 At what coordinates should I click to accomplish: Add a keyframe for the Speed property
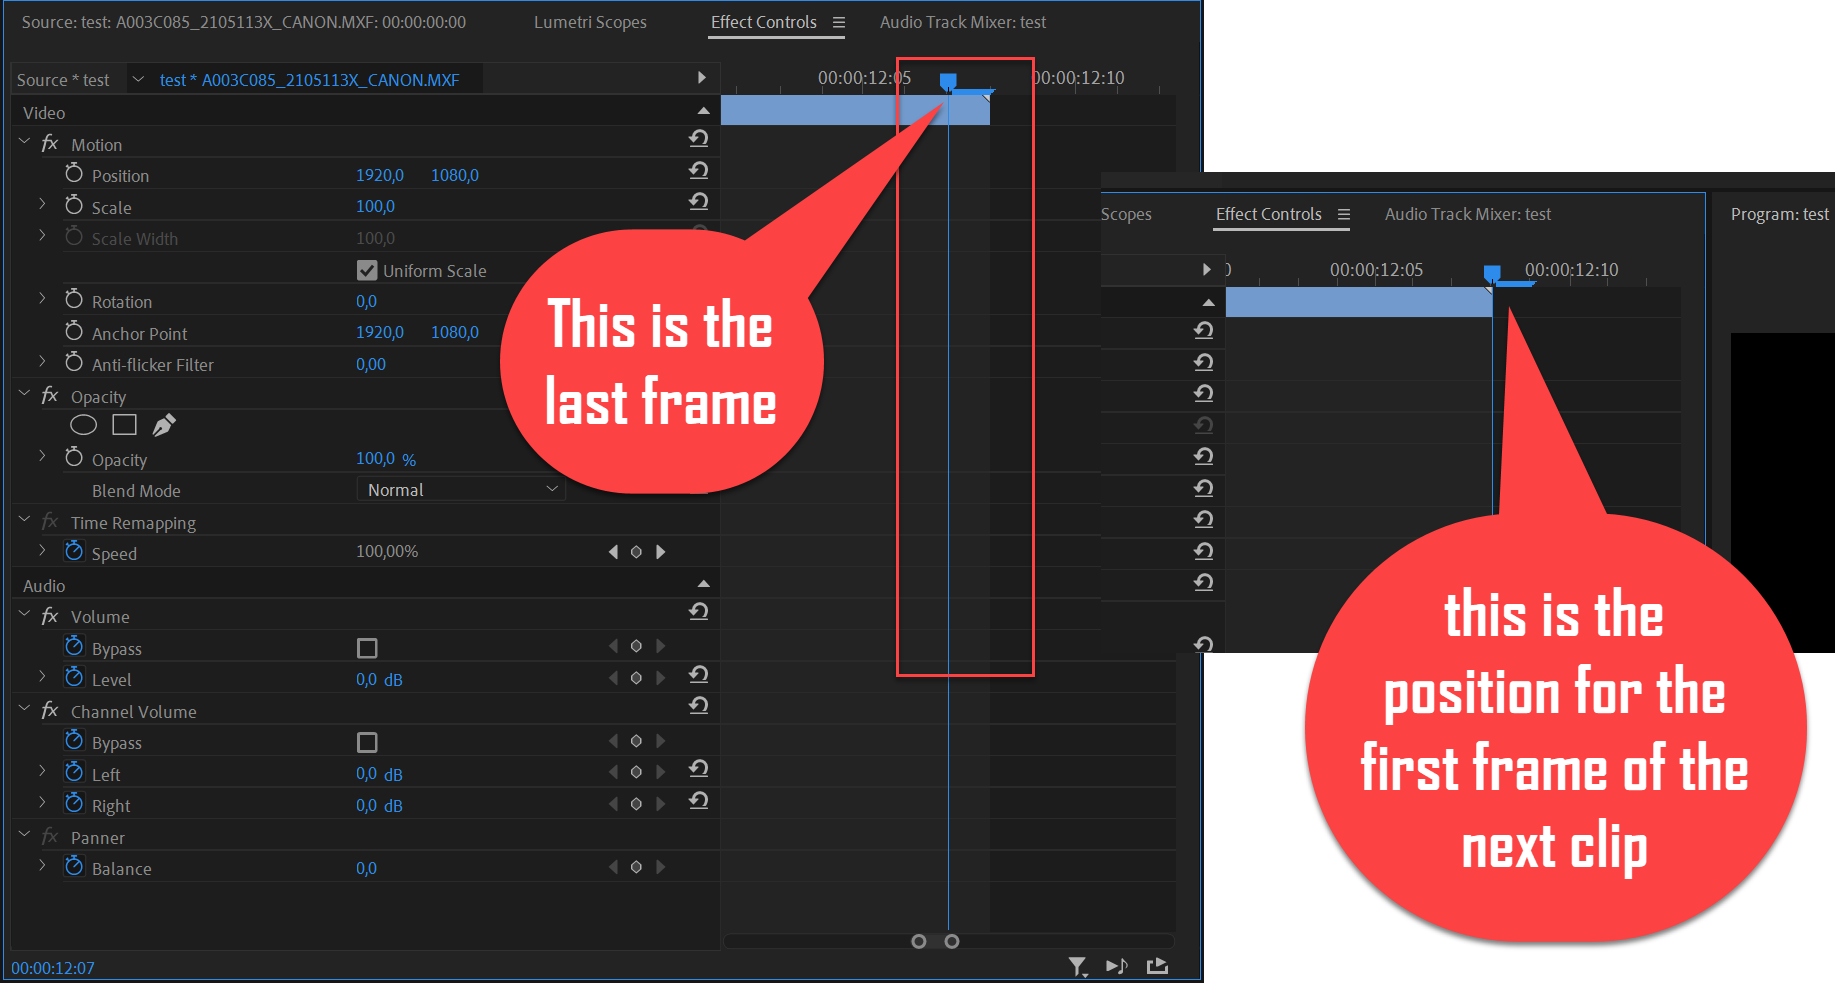click(636, 551)
